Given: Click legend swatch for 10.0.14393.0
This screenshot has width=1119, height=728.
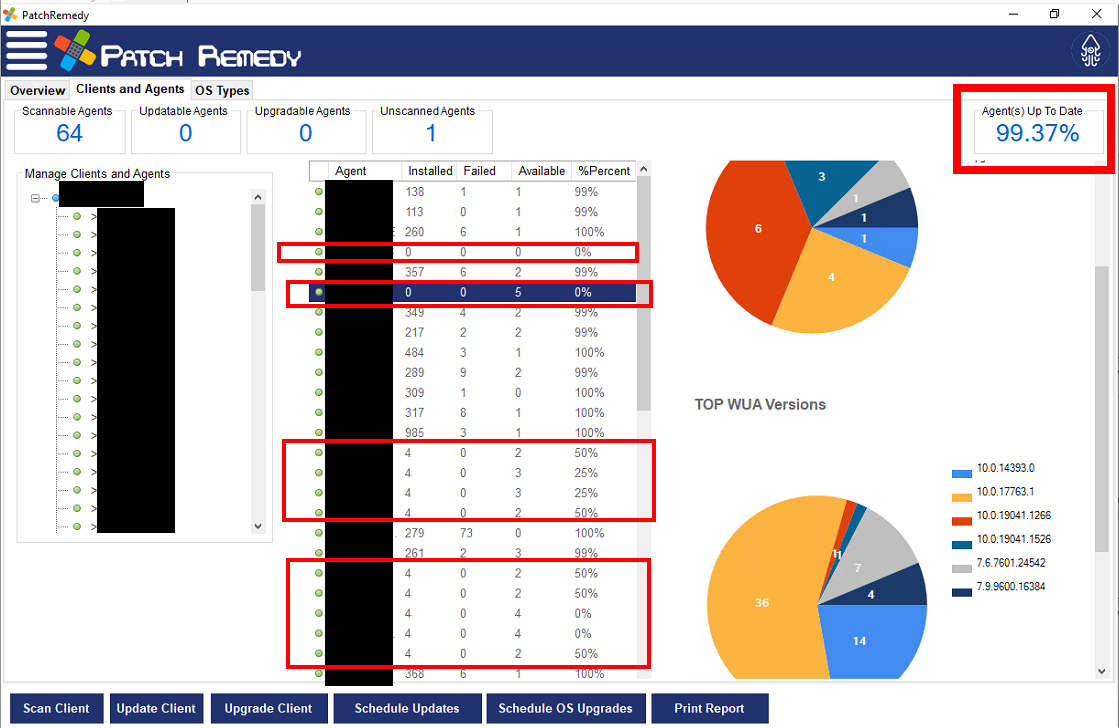Looking at the screenshot, I should (x=962, y=474).
